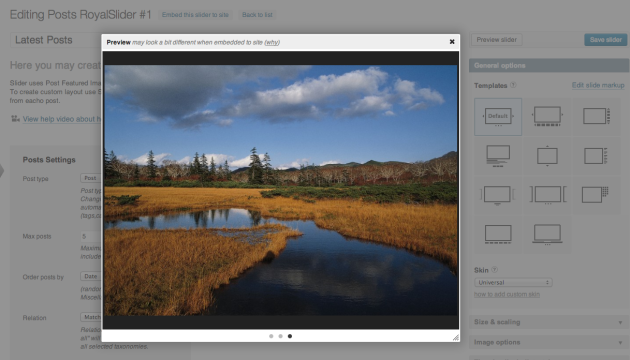The image size is (630, 360).
Task: Open Edit slide markup link
Action: click(x=598, y=85)
